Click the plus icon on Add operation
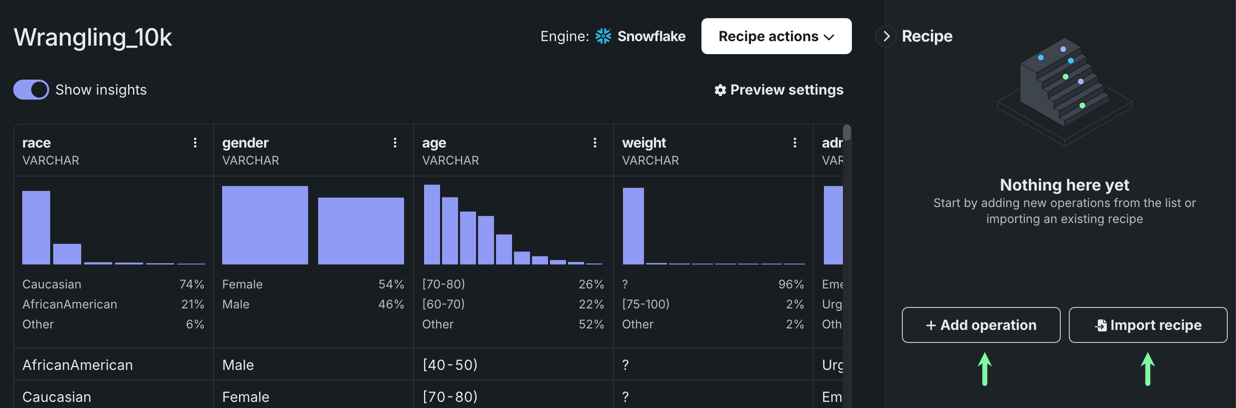The height and width of the screenshot is (408, 1236). click(931, 325)
